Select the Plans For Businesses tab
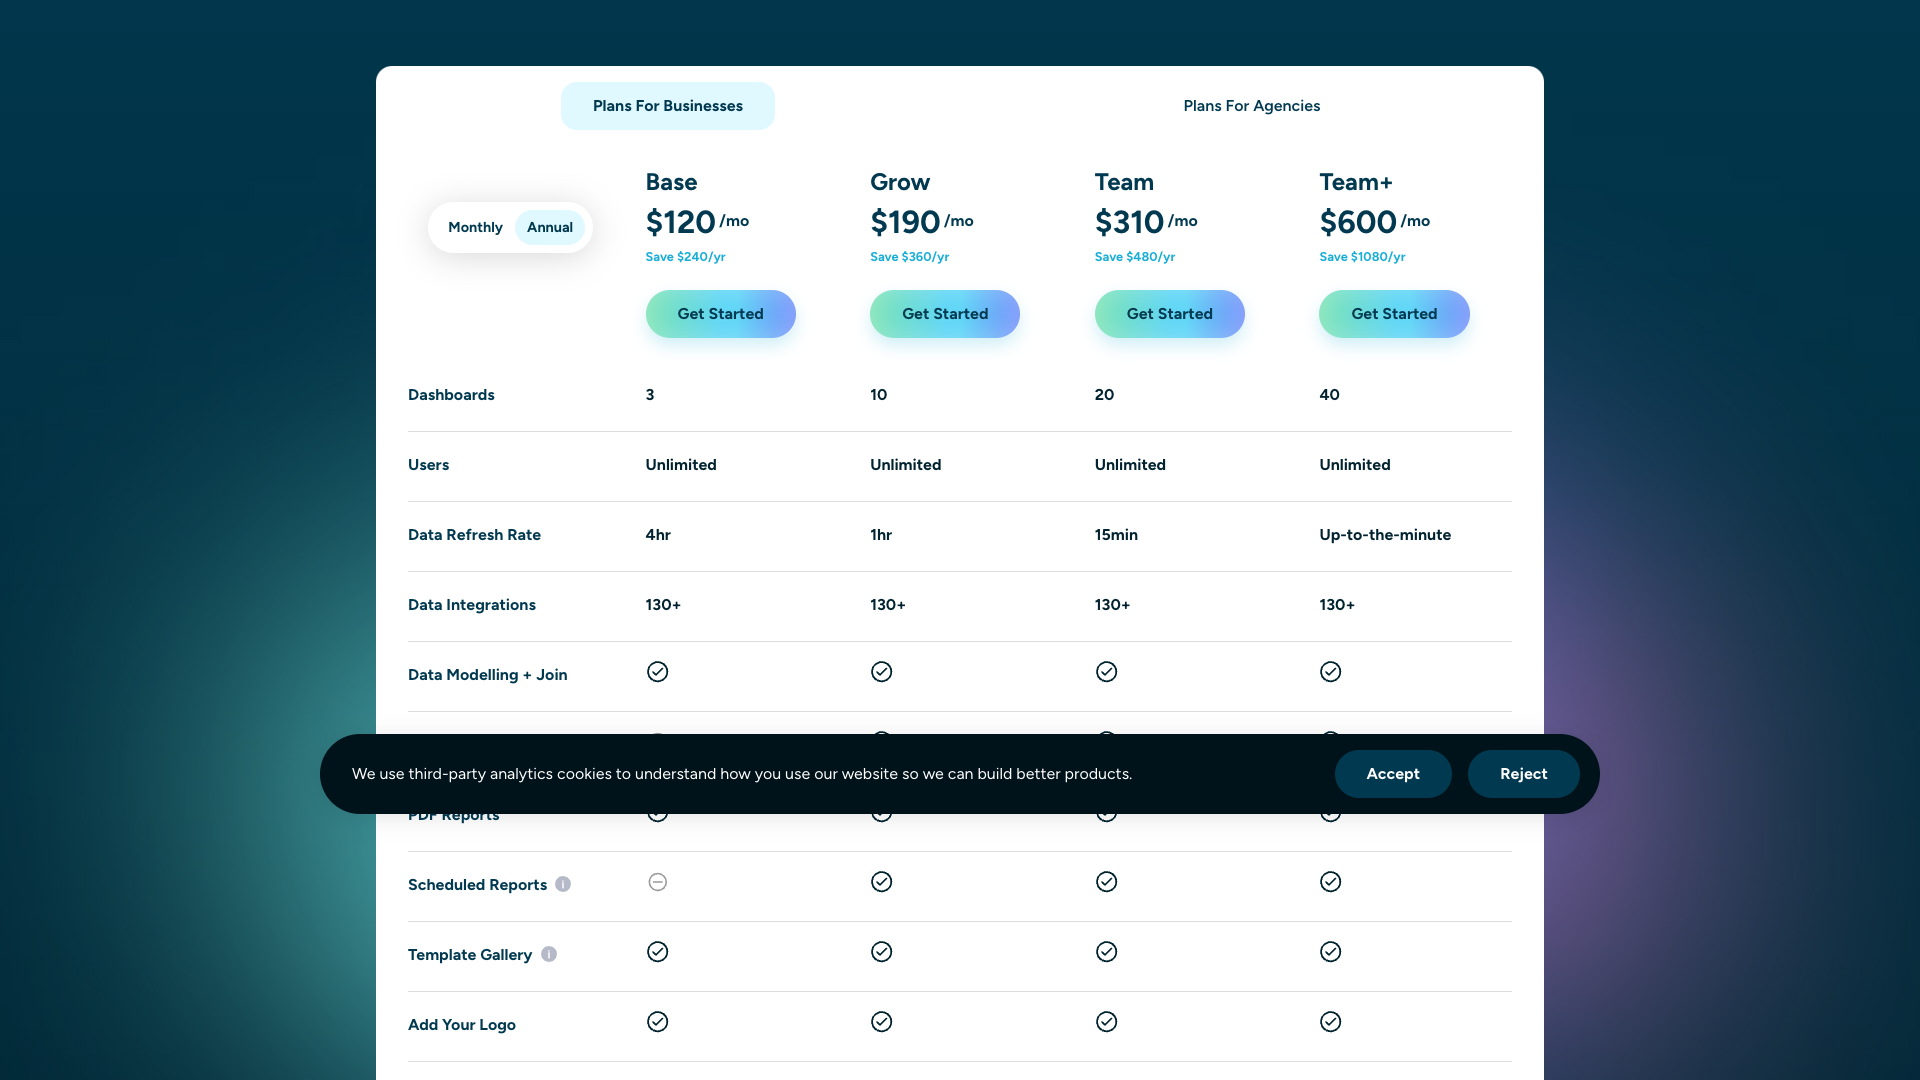The width and height of the screenshot is (1920, 1080). 667,105
